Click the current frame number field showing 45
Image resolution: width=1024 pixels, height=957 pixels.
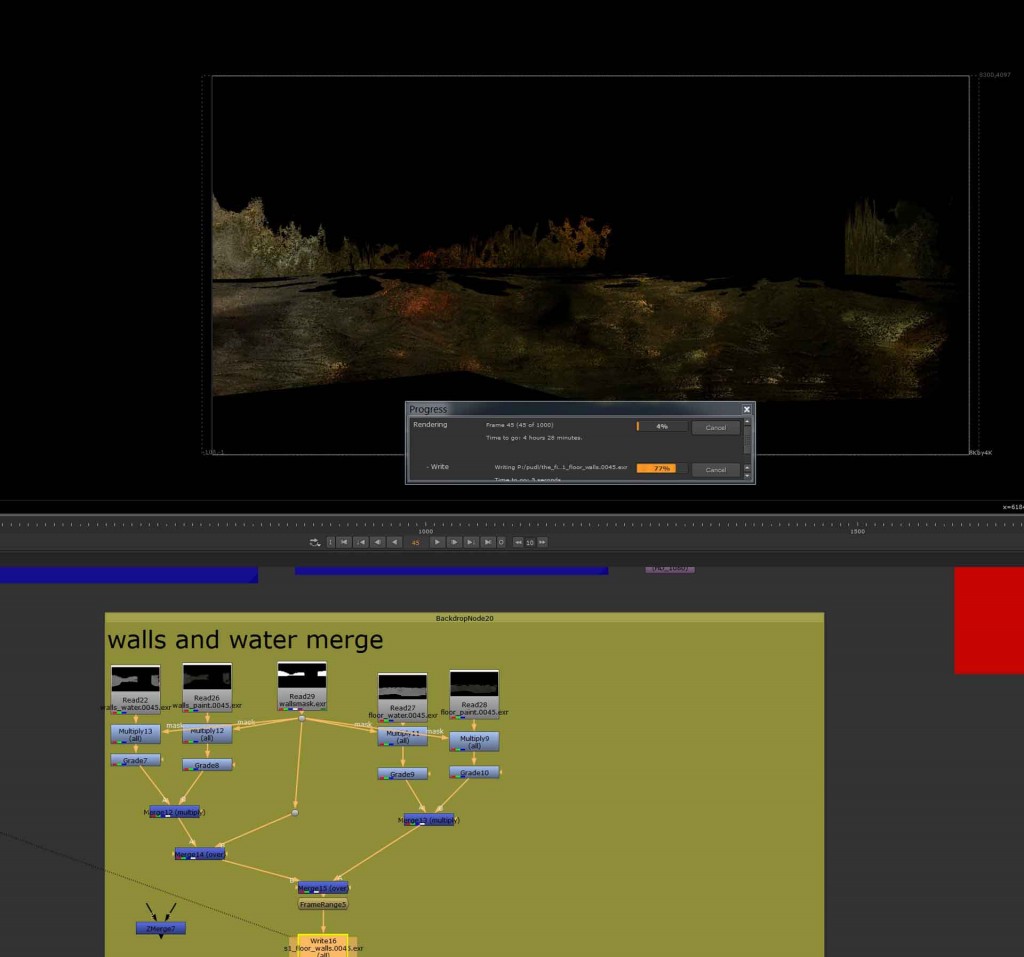click(415, 542)
